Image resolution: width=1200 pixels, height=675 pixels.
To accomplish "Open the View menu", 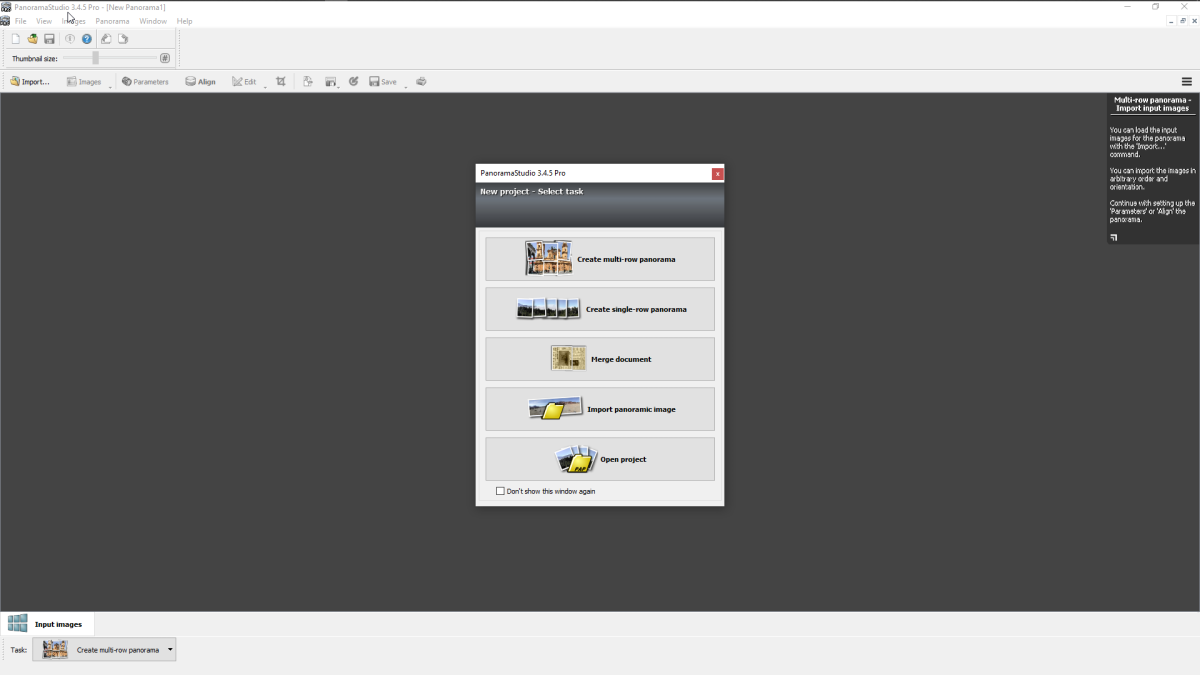I will 44,21.
